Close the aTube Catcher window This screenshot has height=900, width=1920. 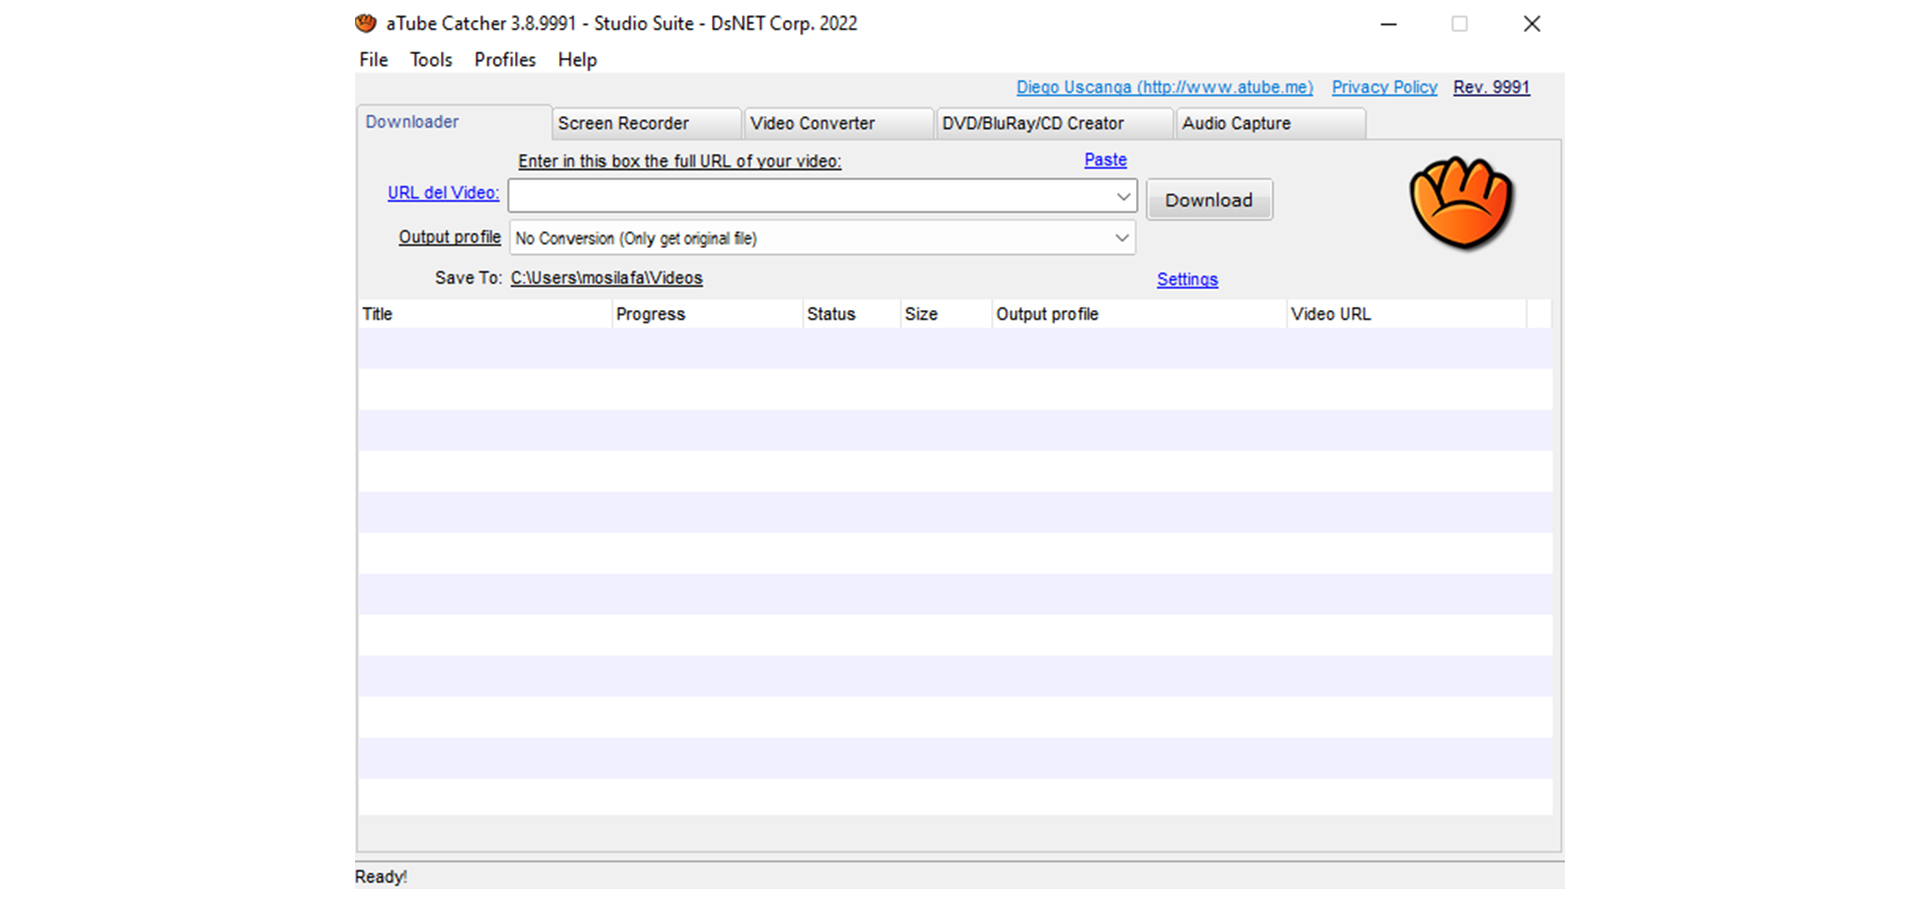[x=1531, y=24]
